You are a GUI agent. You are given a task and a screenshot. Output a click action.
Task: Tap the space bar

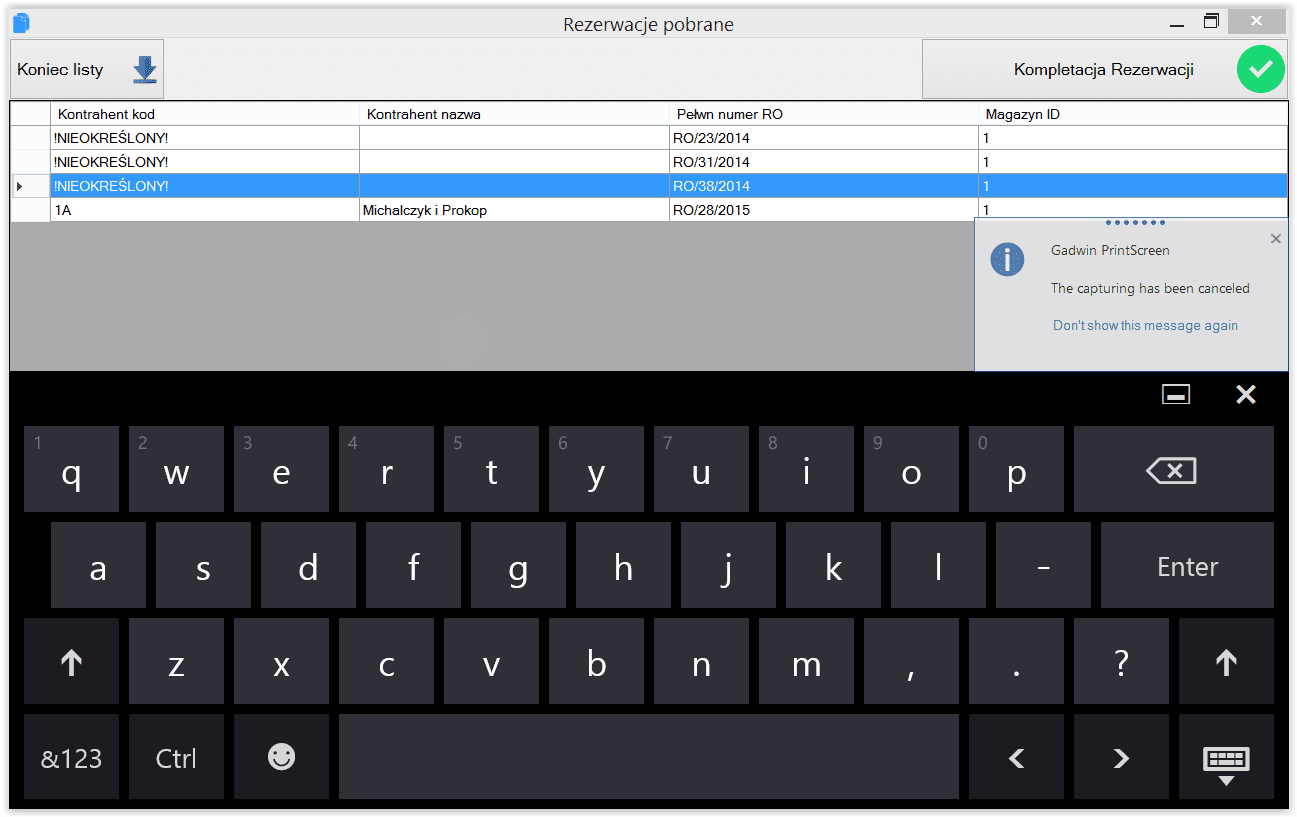[x=649, y=757]
